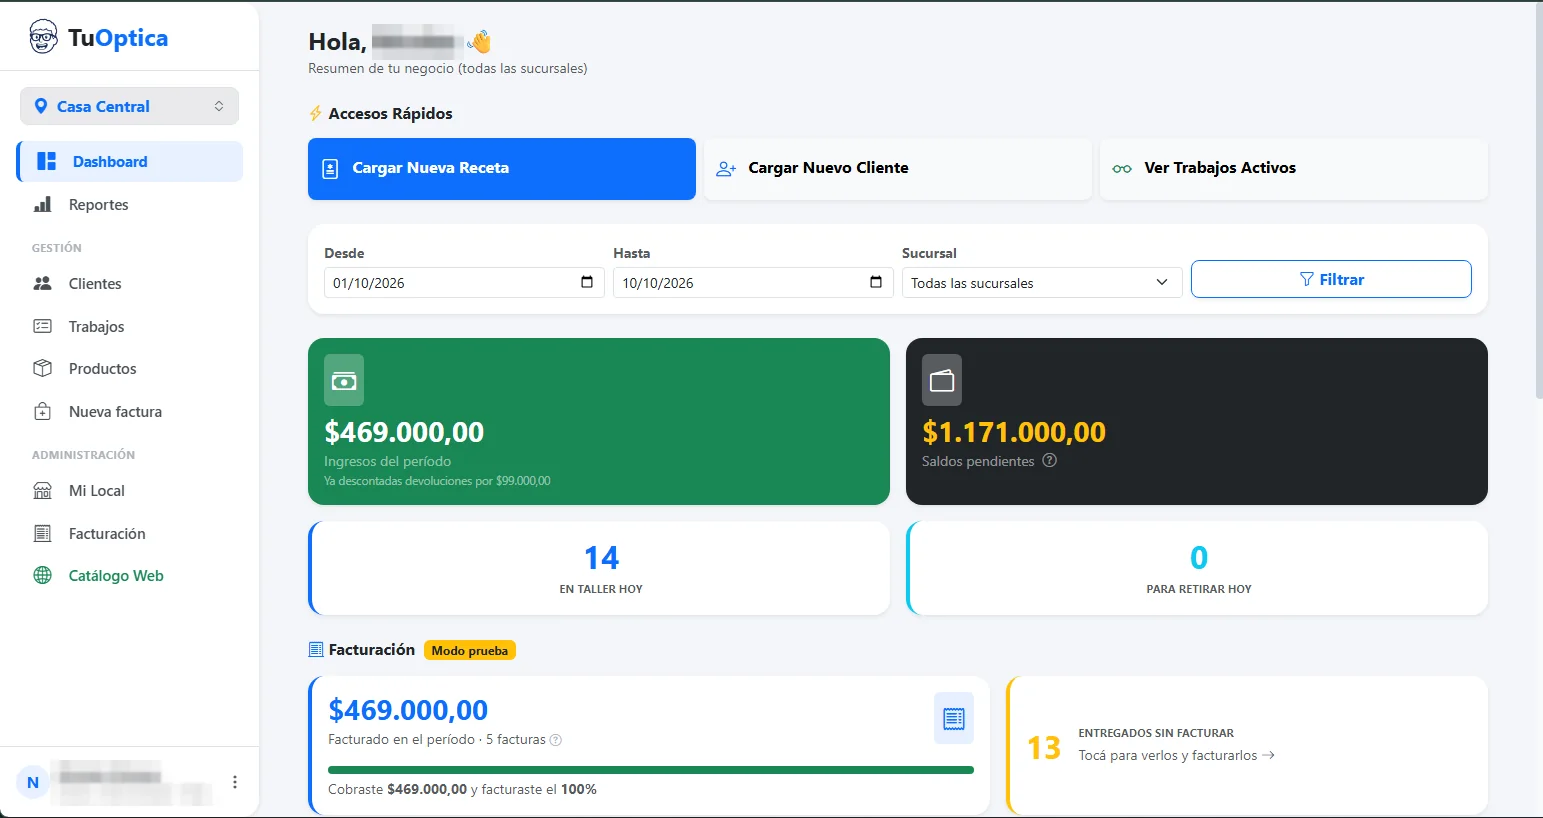This screenshot has width=1543, height=818.
Task: Click the Trabajos list icon
Action: pyautogui.click(x=43, y=326)
